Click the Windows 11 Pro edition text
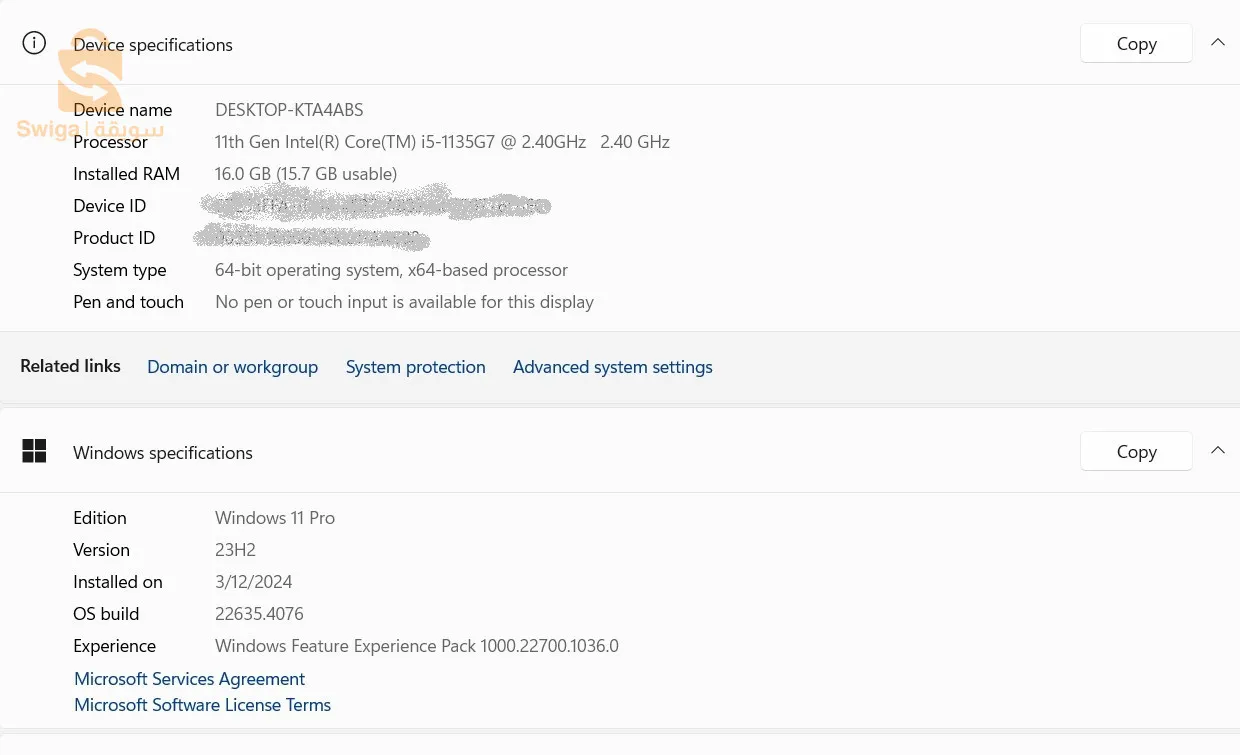 [275, 517]
